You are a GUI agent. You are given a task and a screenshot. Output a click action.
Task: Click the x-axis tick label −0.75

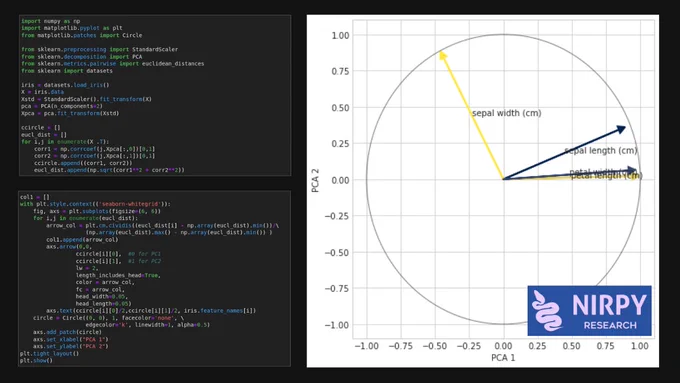(x=400, y=346)
